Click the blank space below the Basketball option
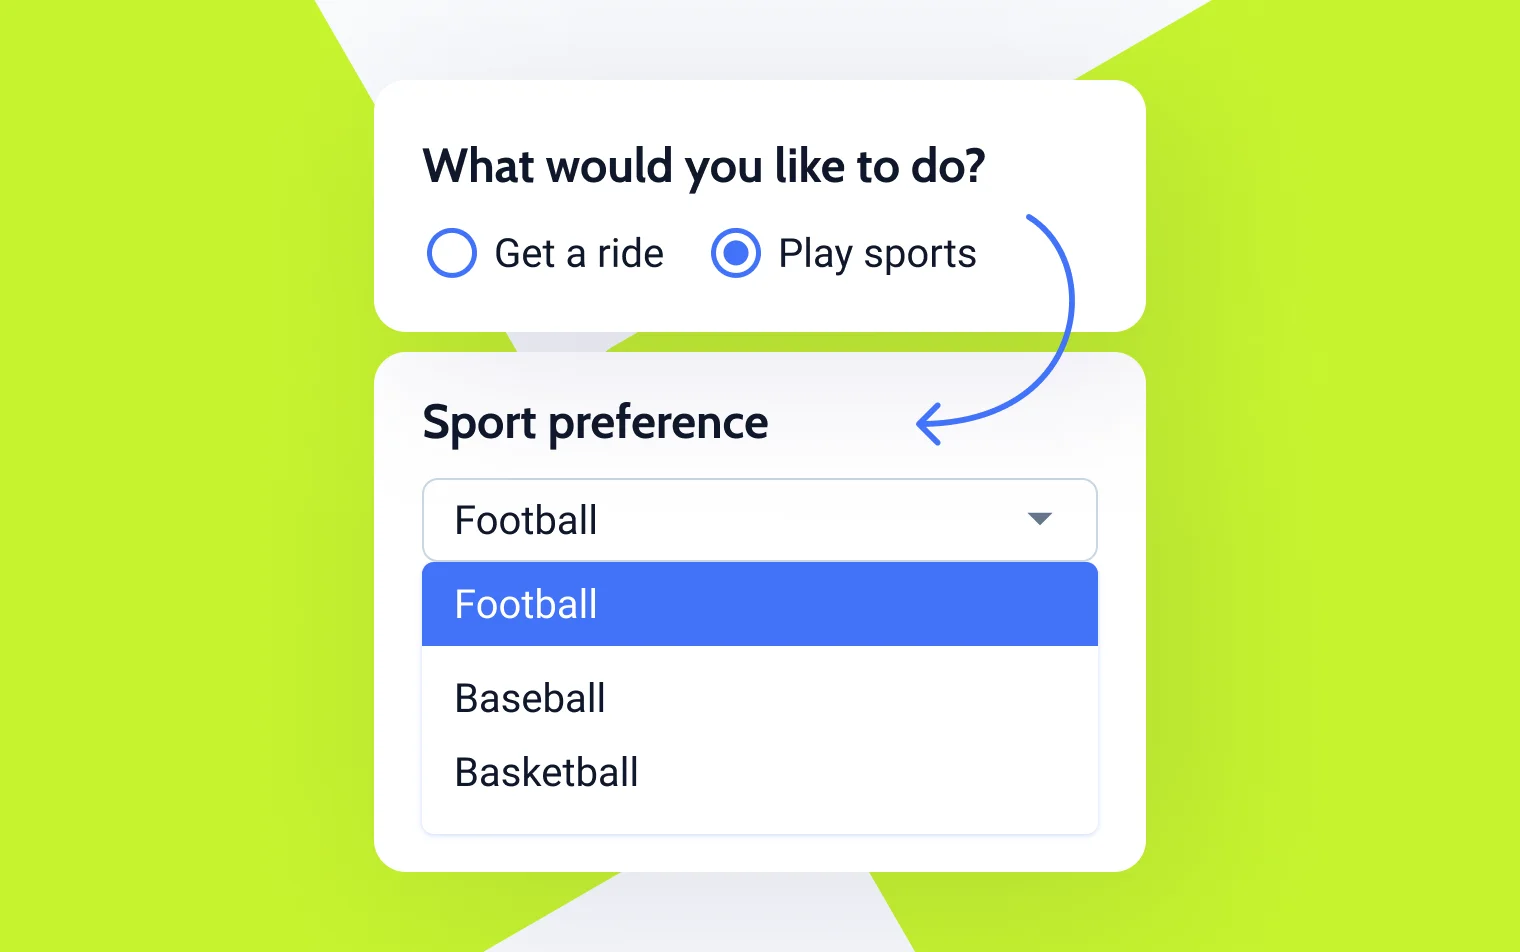The image size is (1520, 952). point(760,815)
